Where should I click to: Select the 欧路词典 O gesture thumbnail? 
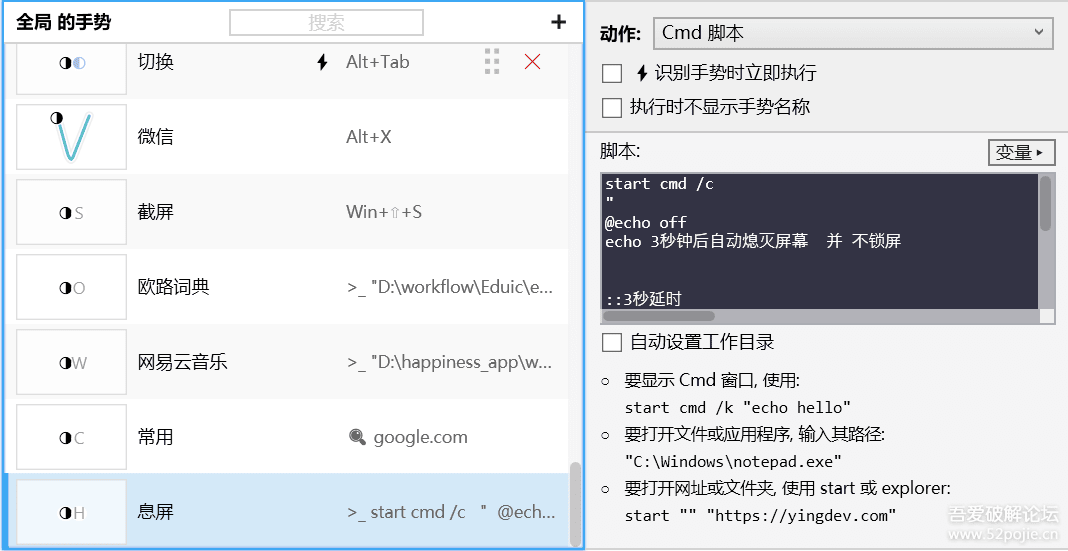pyautogui.click(x=72, y=287)
